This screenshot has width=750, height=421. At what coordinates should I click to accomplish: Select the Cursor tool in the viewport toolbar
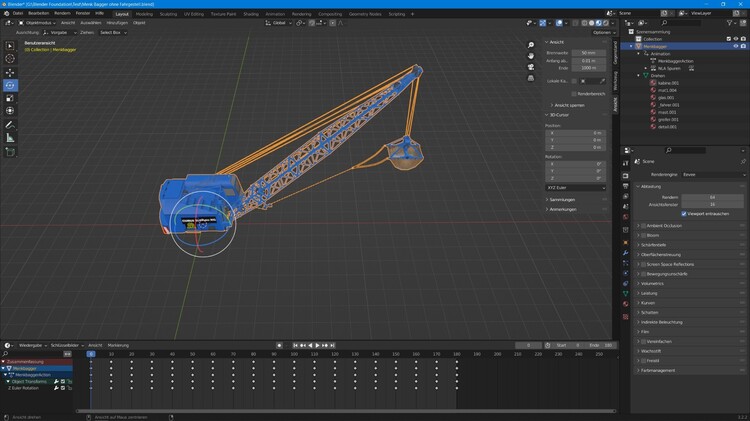click(11, 59)
